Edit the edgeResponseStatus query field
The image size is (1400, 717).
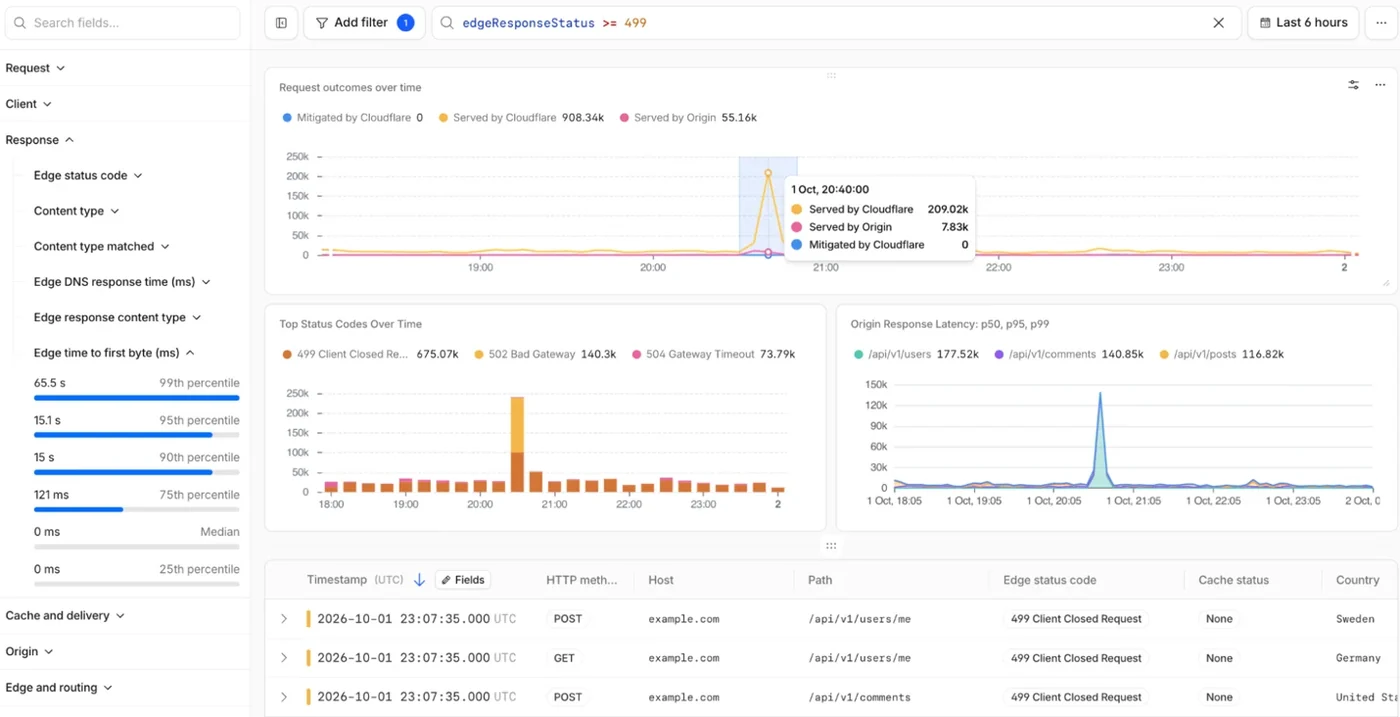[835, 23]
